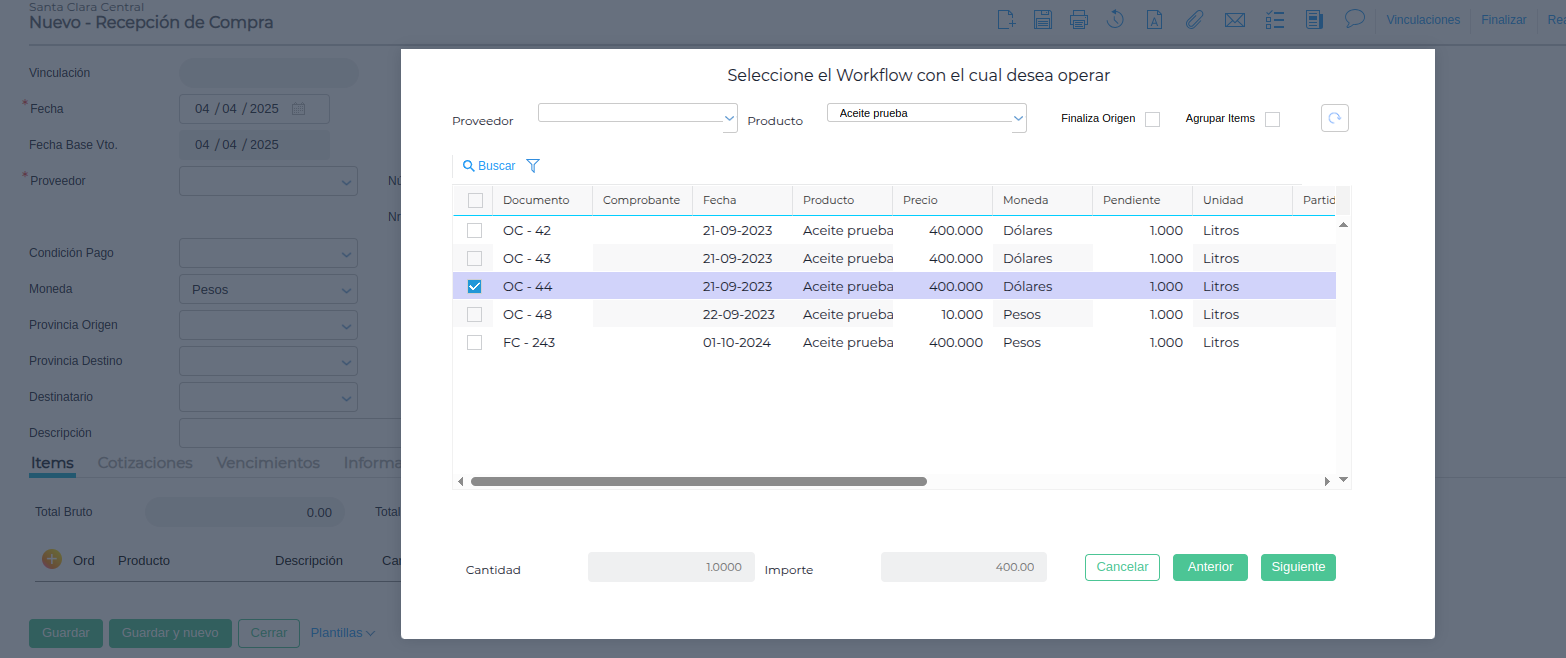Click the Cancelar button
Screen dimensions: 1566x658
click(x=1122, y=567)
